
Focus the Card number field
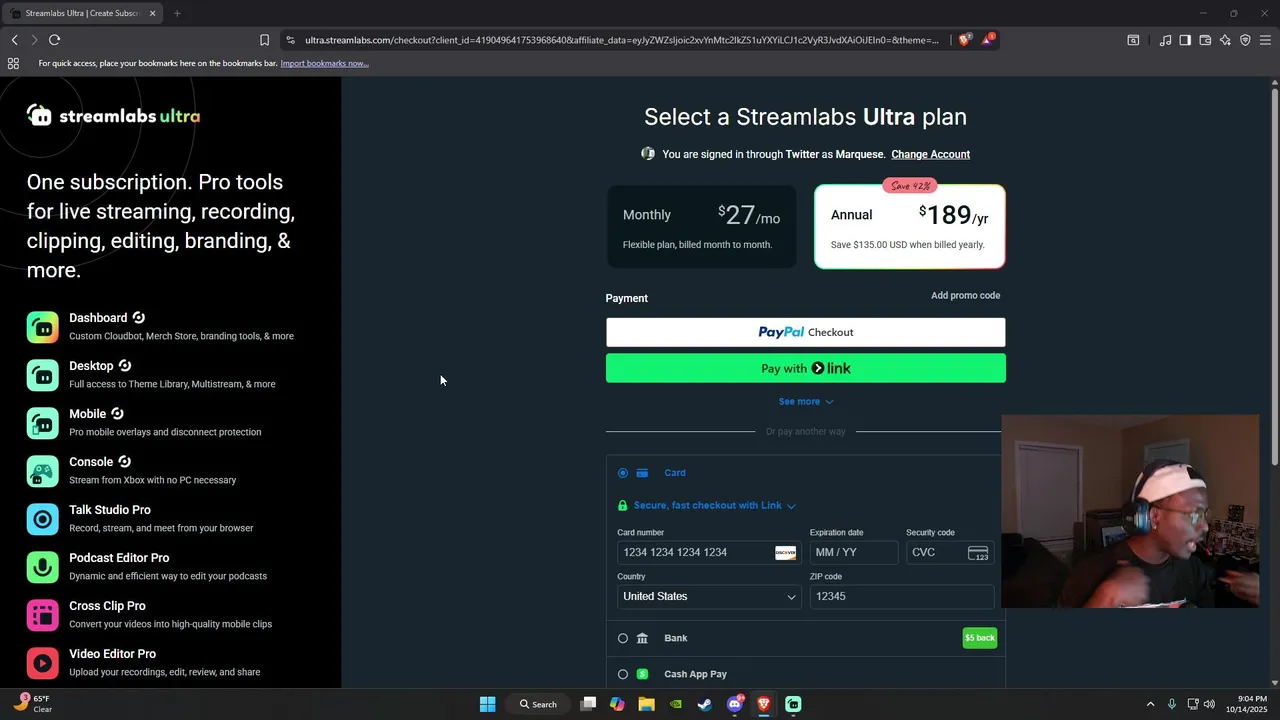(709, 552)
